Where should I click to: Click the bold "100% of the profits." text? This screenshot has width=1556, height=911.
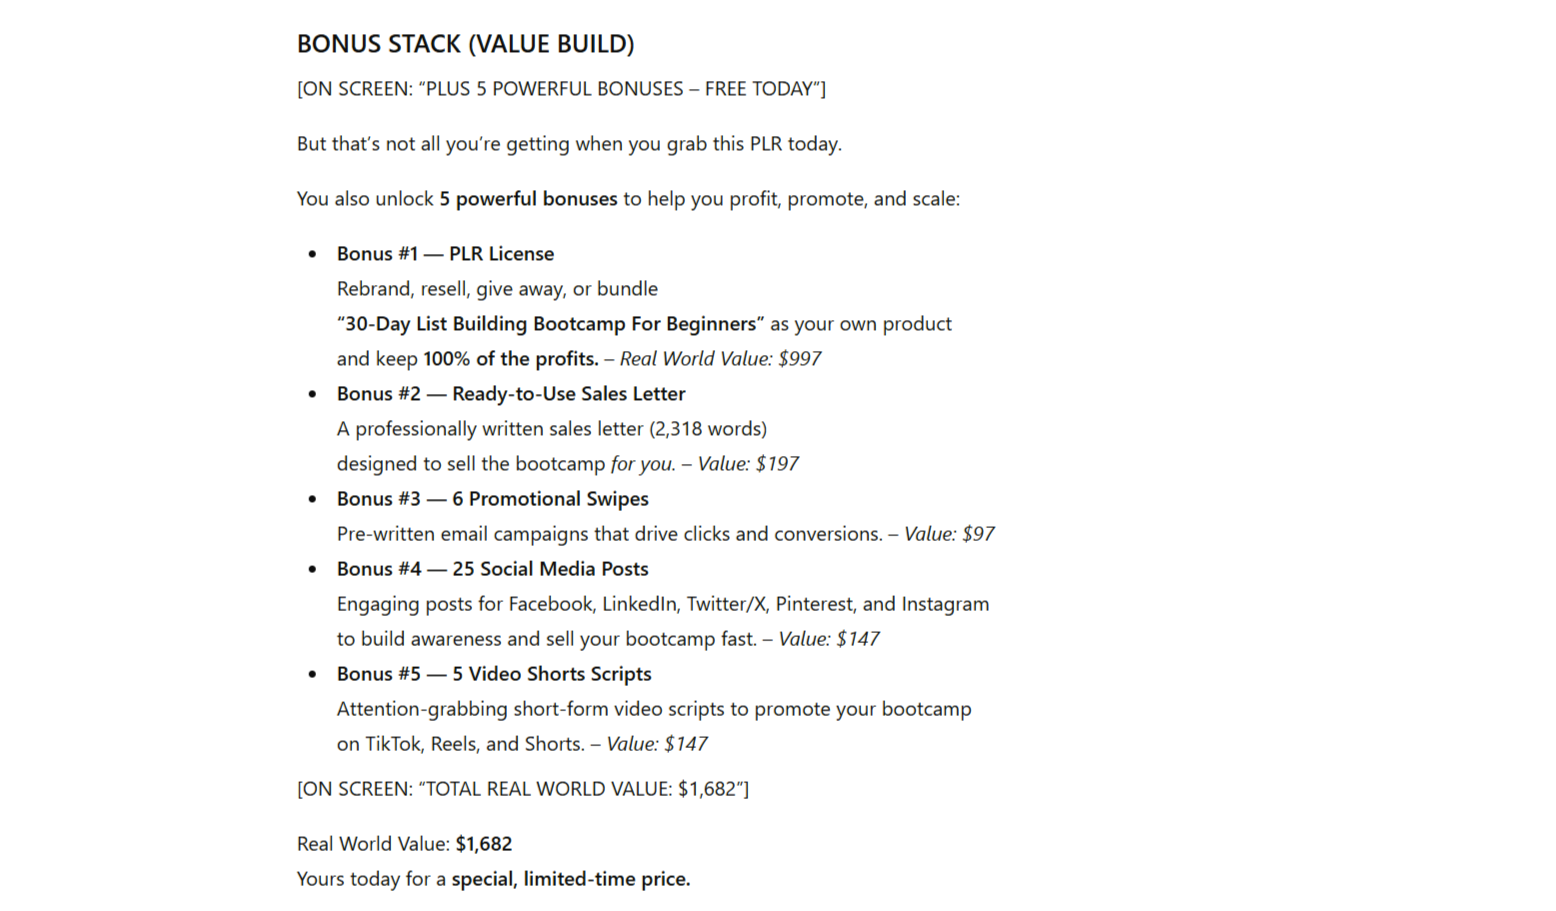510,359
